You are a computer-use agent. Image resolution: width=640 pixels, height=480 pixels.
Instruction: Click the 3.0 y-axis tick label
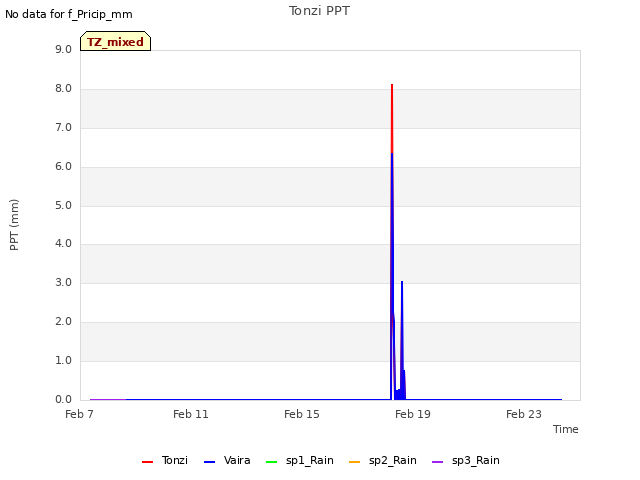click(63, 282)
